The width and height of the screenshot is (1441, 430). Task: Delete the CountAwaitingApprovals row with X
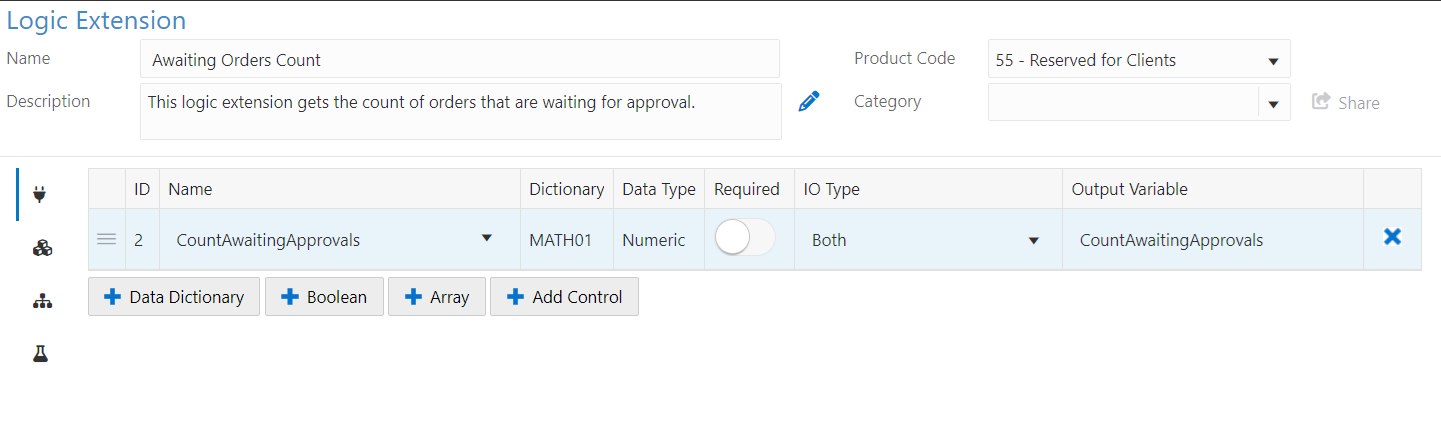(x=1392, y=237)
